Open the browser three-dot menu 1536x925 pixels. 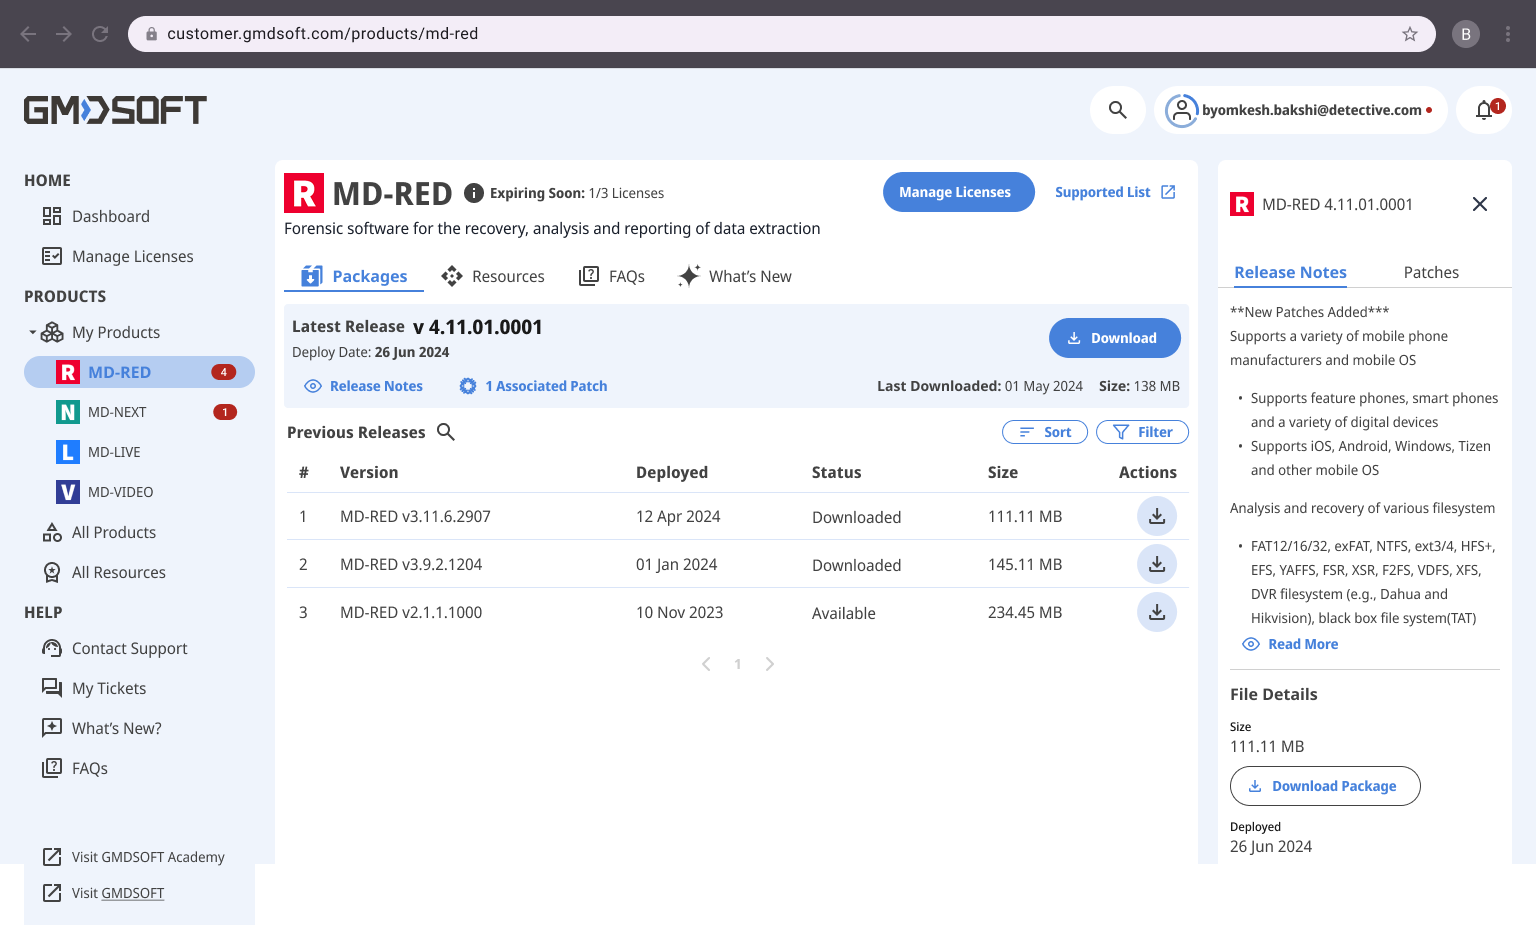coord(1508,34)
